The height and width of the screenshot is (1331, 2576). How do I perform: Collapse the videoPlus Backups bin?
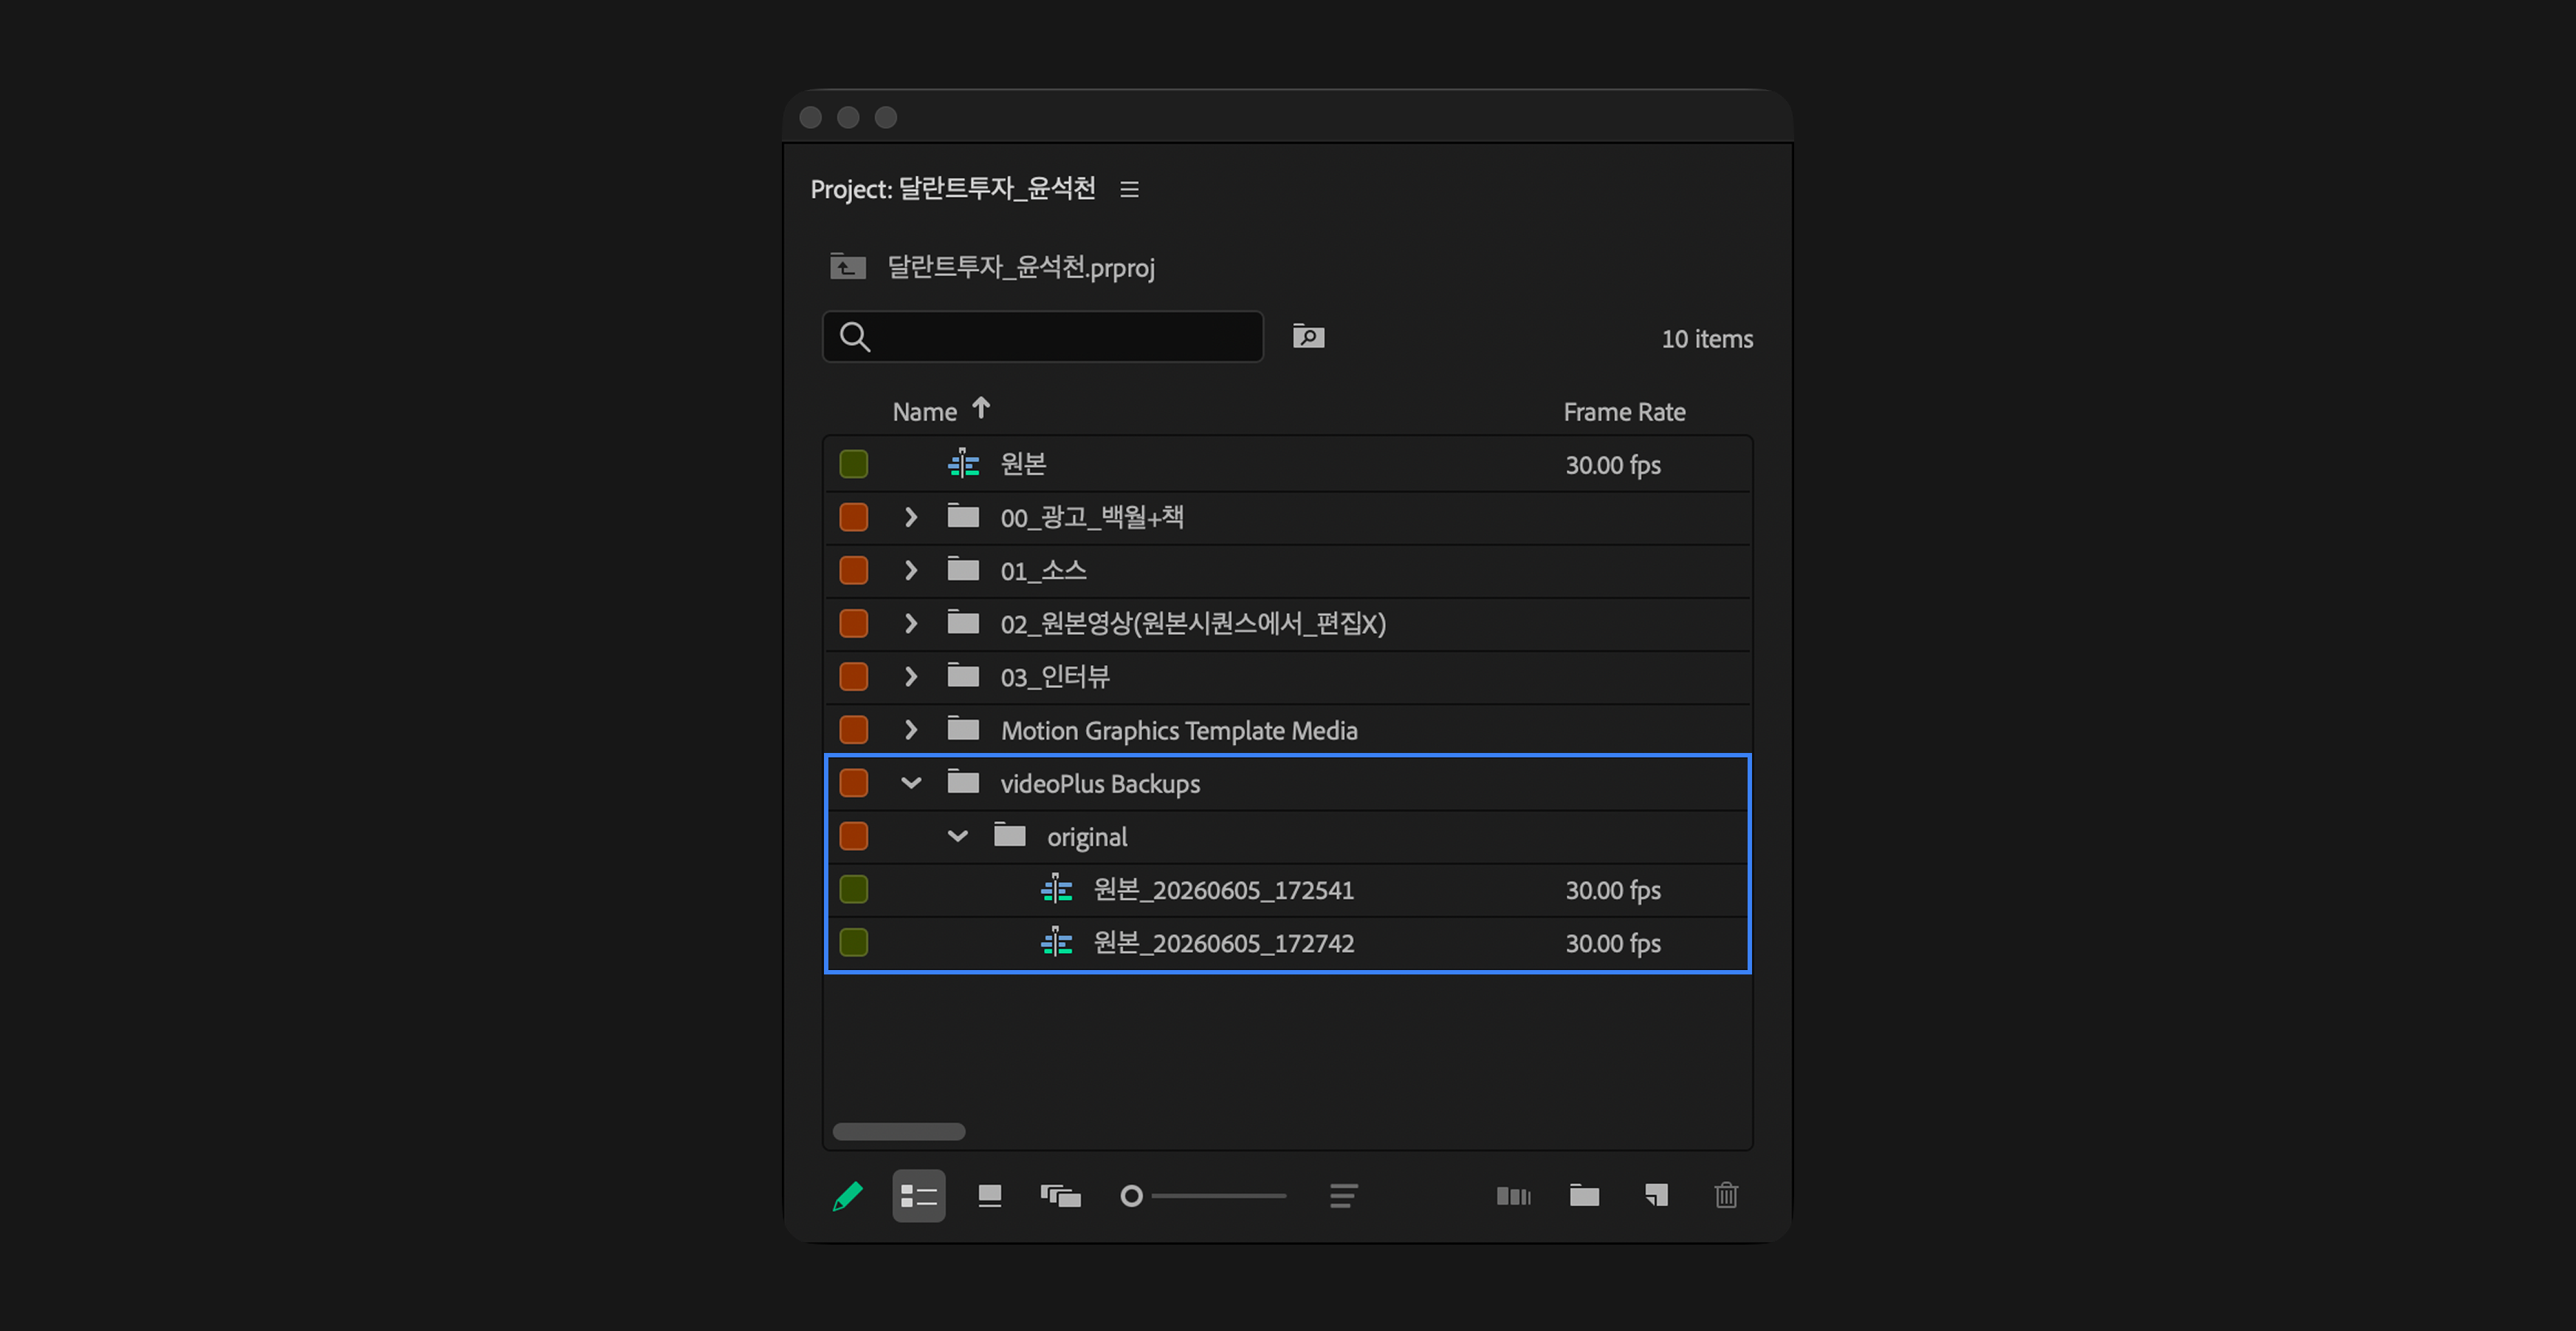[910, 783]
